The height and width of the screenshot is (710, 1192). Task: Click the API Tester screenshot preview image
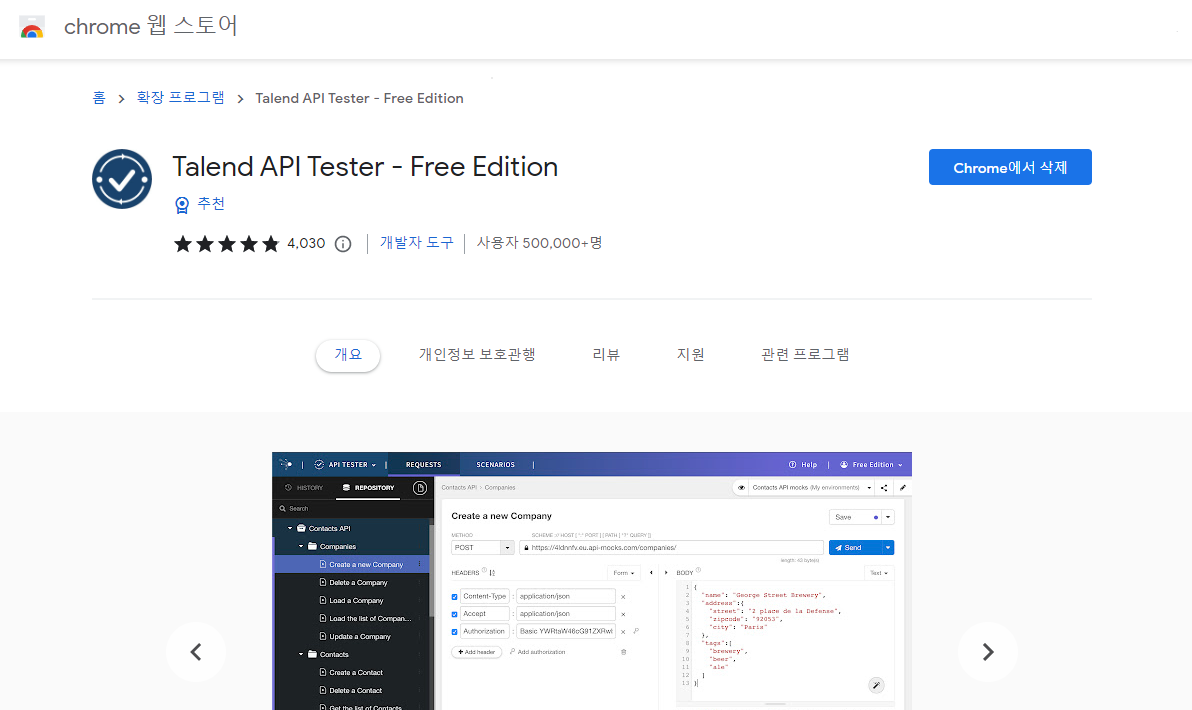(591, 582)
